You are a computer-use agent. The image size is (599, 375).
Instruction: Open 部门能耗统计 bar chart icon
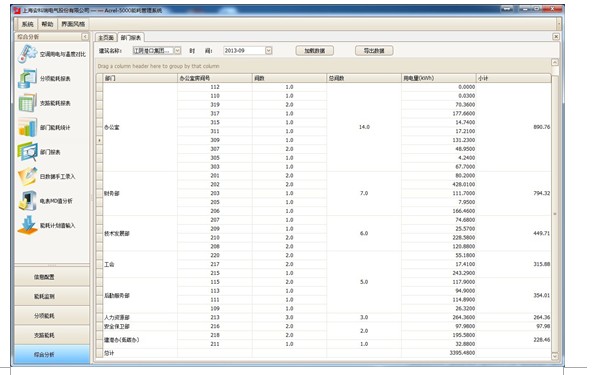point(28,128)
